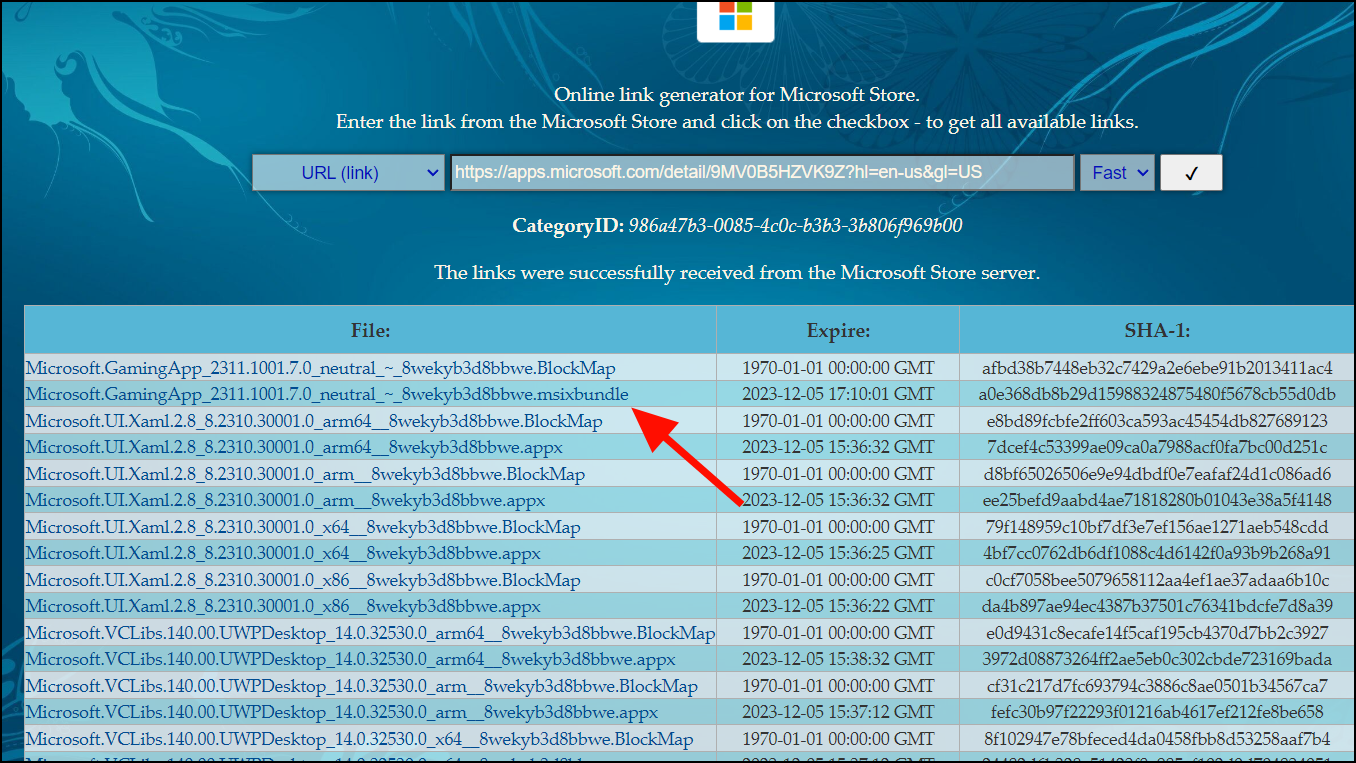Select SHA-1 hash fefc30b97f22293f01216ab4617ef212fe8be658
This screenshot has width=1356, height=763.
coord(1157,712)
